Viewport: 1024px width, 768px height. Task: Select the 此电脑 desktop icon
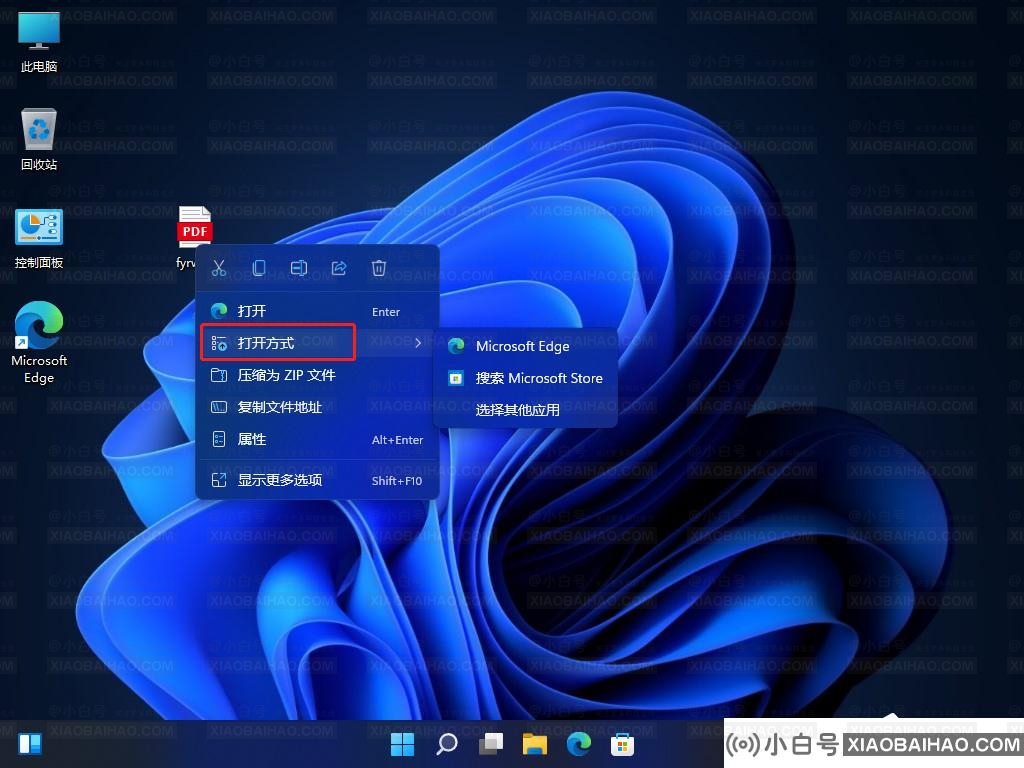[x=39, y=42]
